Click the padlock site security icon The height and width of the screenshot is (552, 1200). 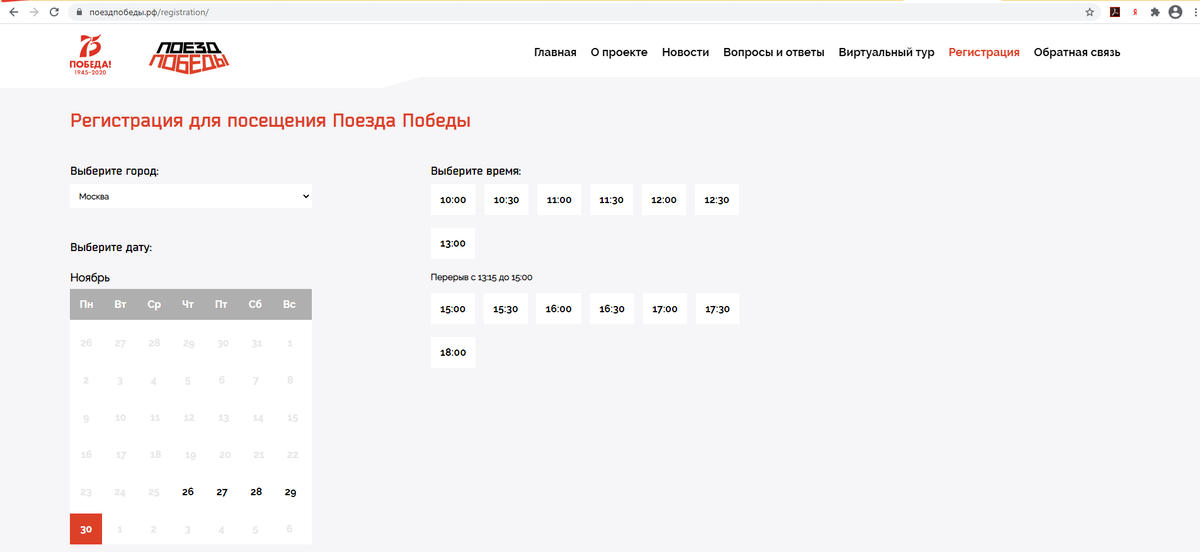coord(79,12)
